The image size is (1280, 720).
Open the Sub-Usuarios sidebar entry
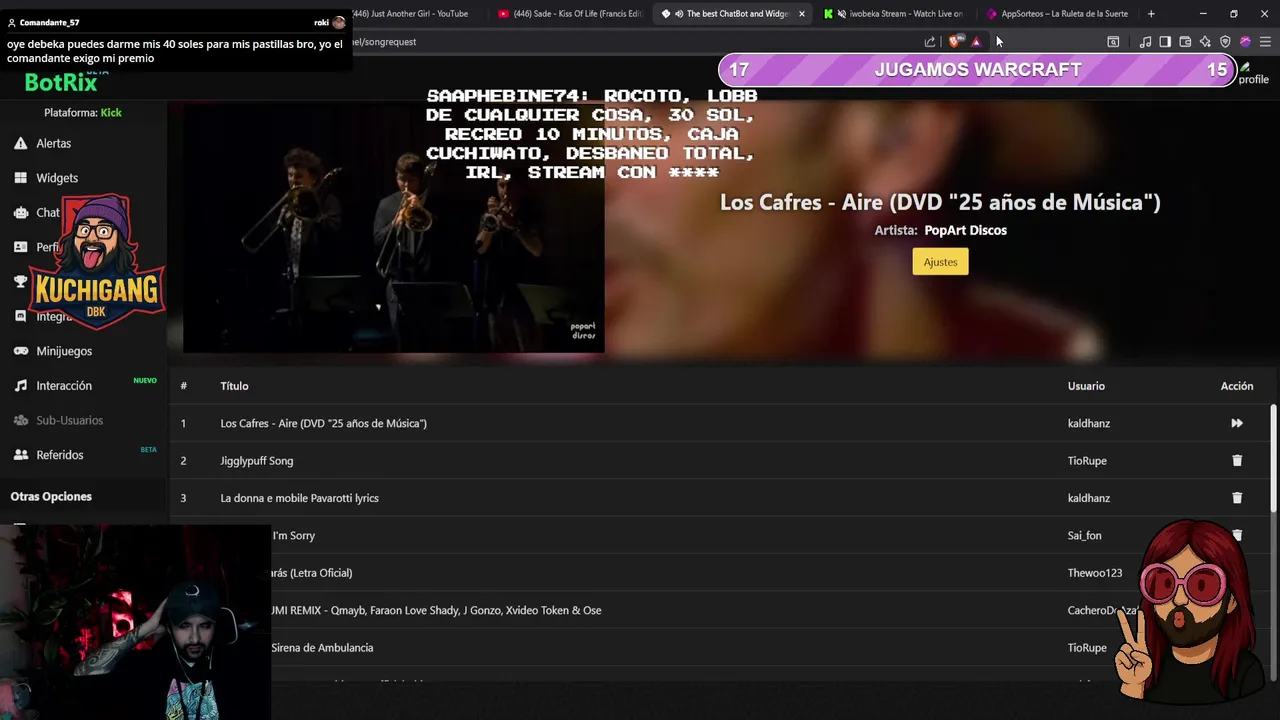(x=69, y=420)
